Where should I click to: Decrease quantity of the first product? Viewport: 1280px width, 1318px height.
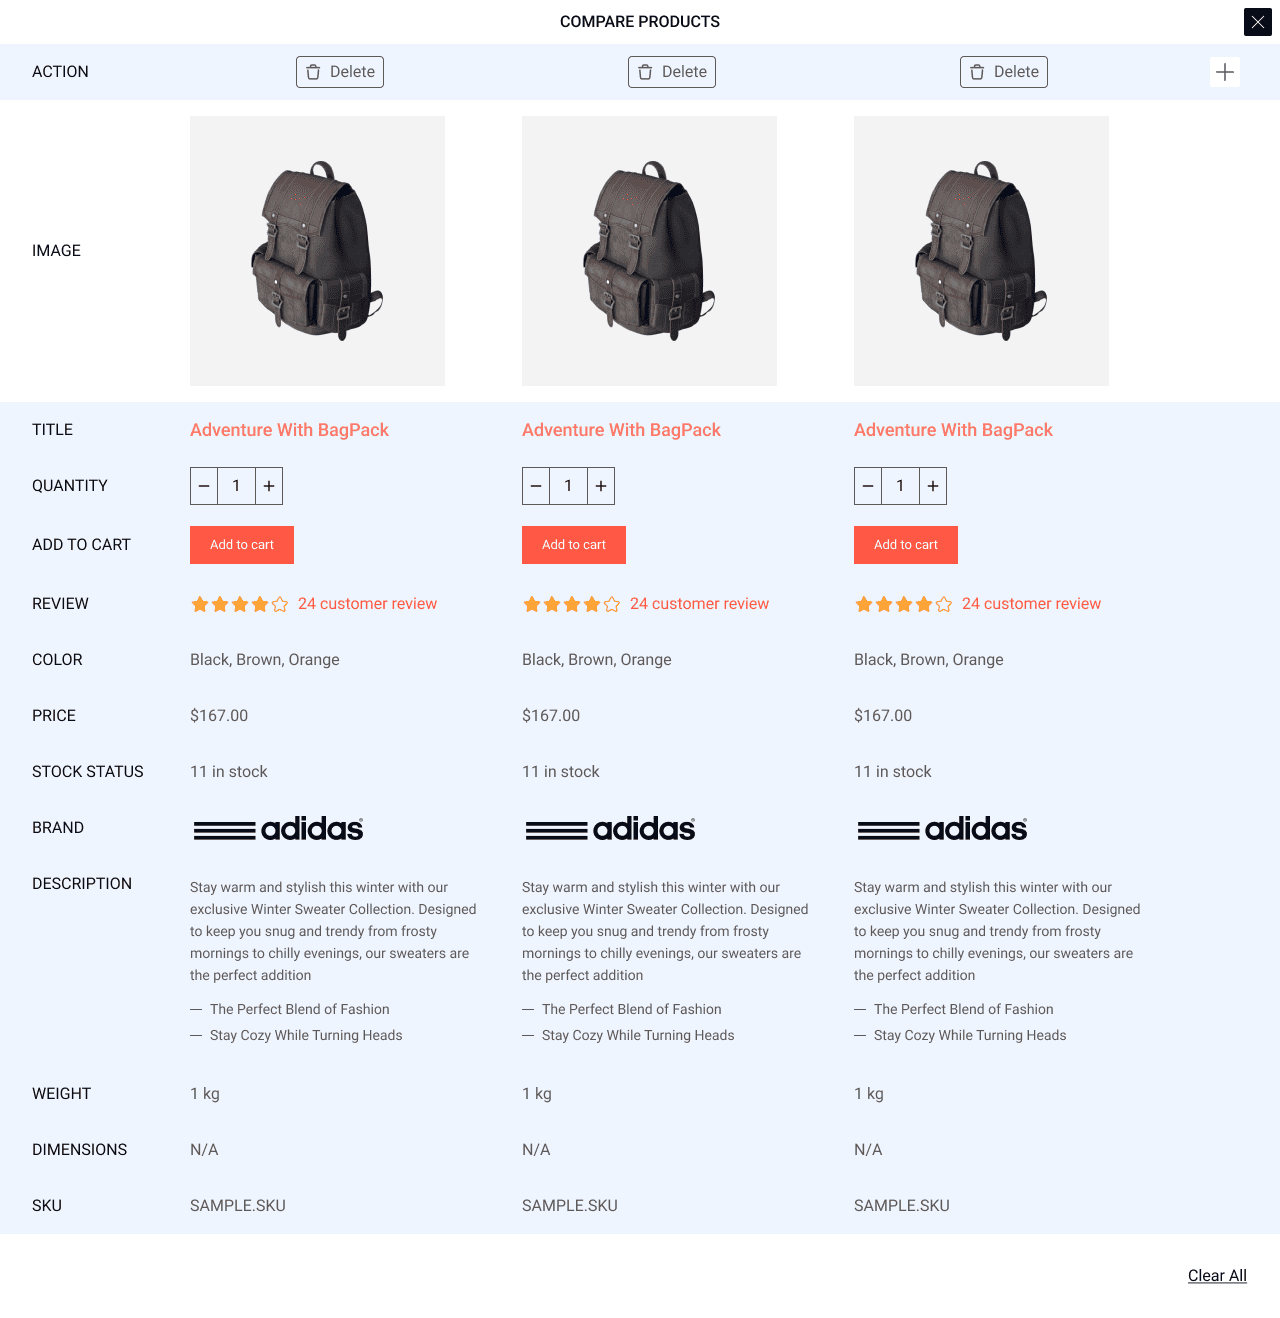tap(204, 486)
